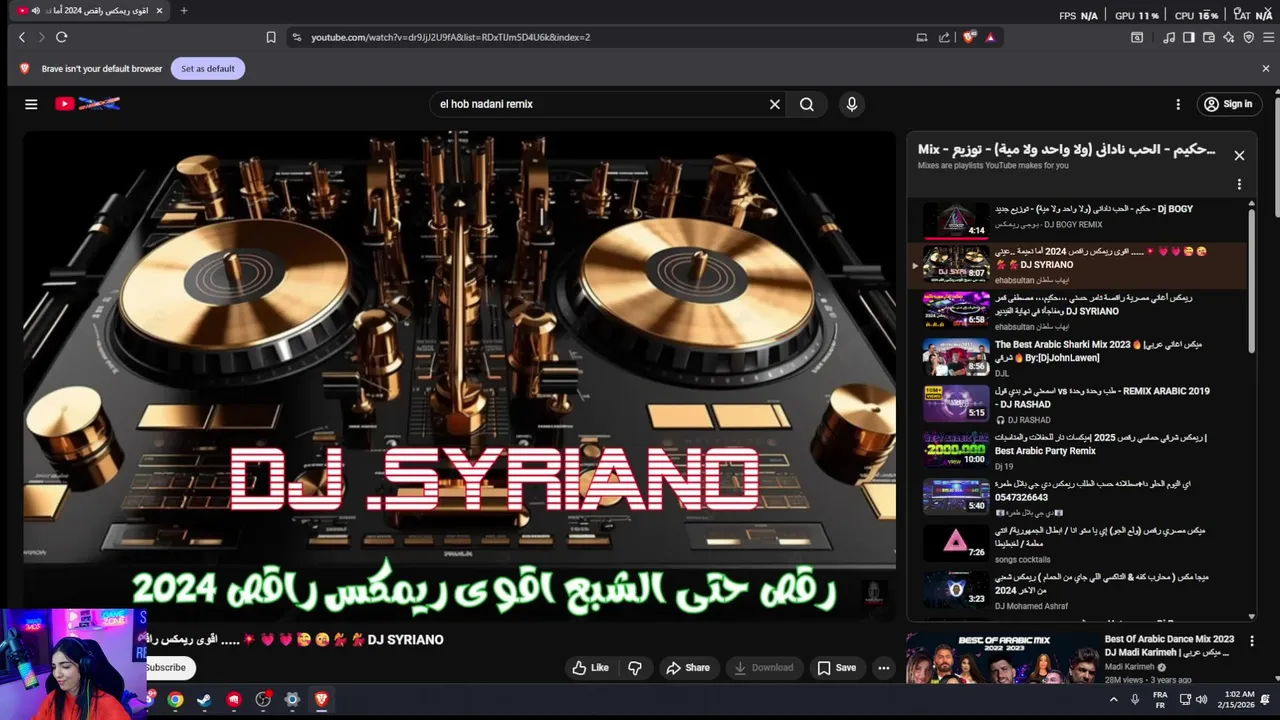The image size is (1280, 720).
Task: Dismiss the default browser notification bar
Action: pos(1265,69)
